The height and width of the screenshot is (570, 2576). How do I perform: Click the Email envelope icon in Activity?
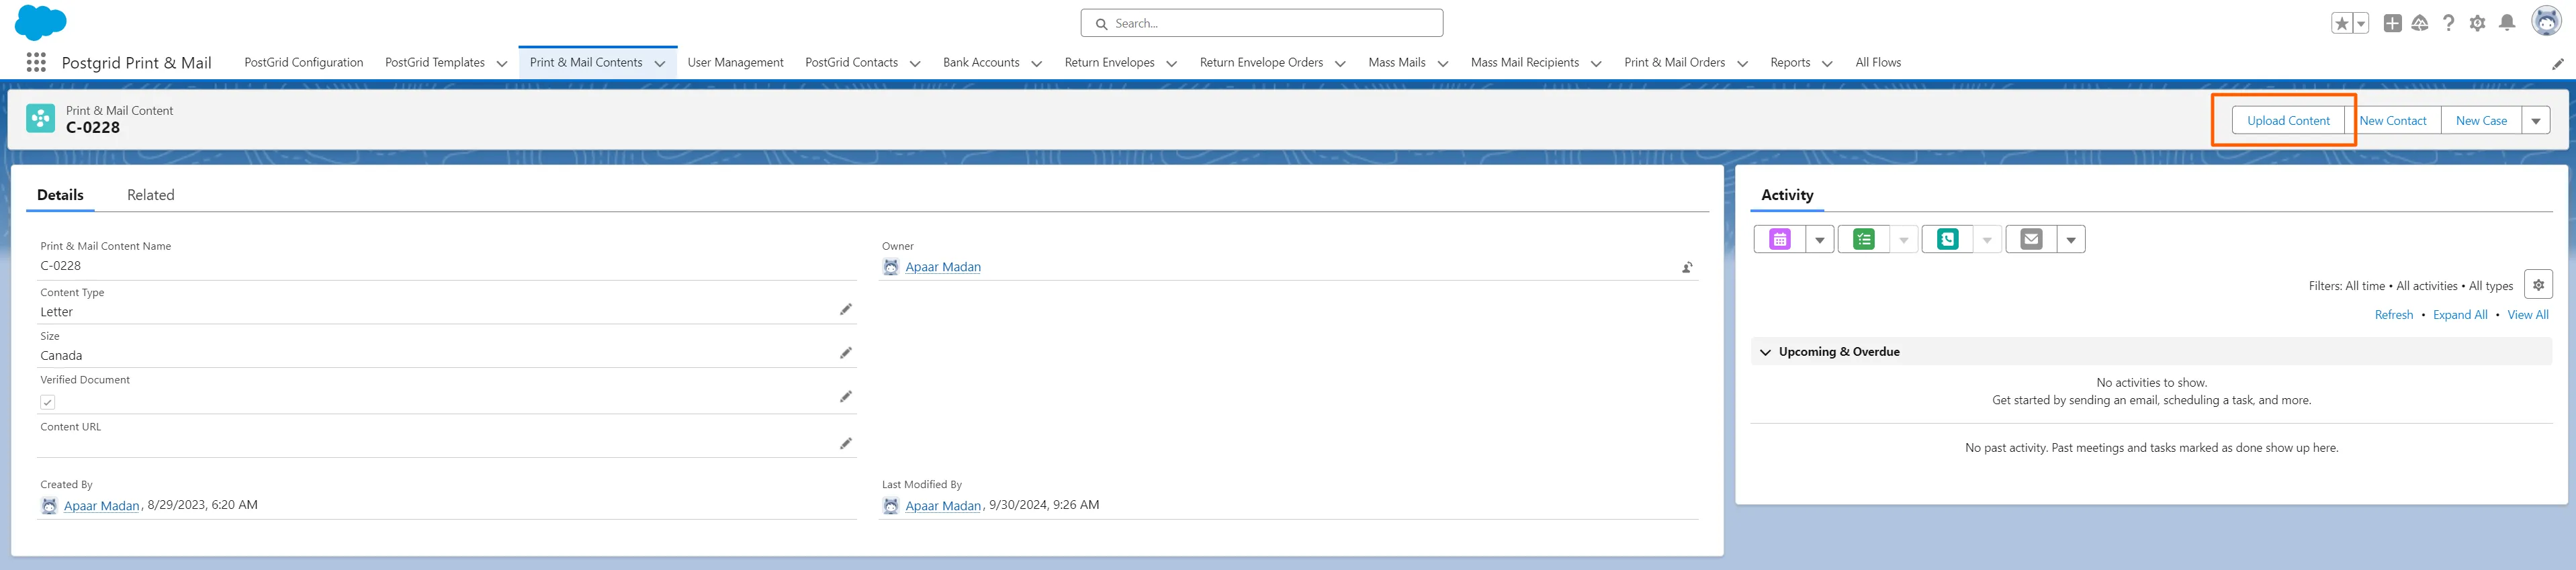click(x=2030, y=239)
